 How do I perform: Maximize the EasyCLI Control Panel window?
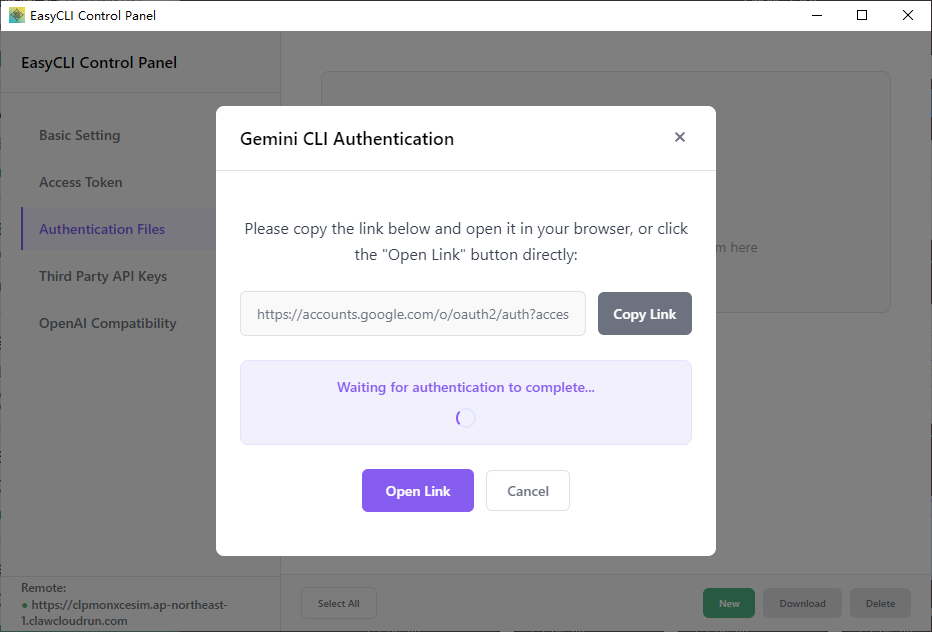pyautogui.click(x=862, y=15)
